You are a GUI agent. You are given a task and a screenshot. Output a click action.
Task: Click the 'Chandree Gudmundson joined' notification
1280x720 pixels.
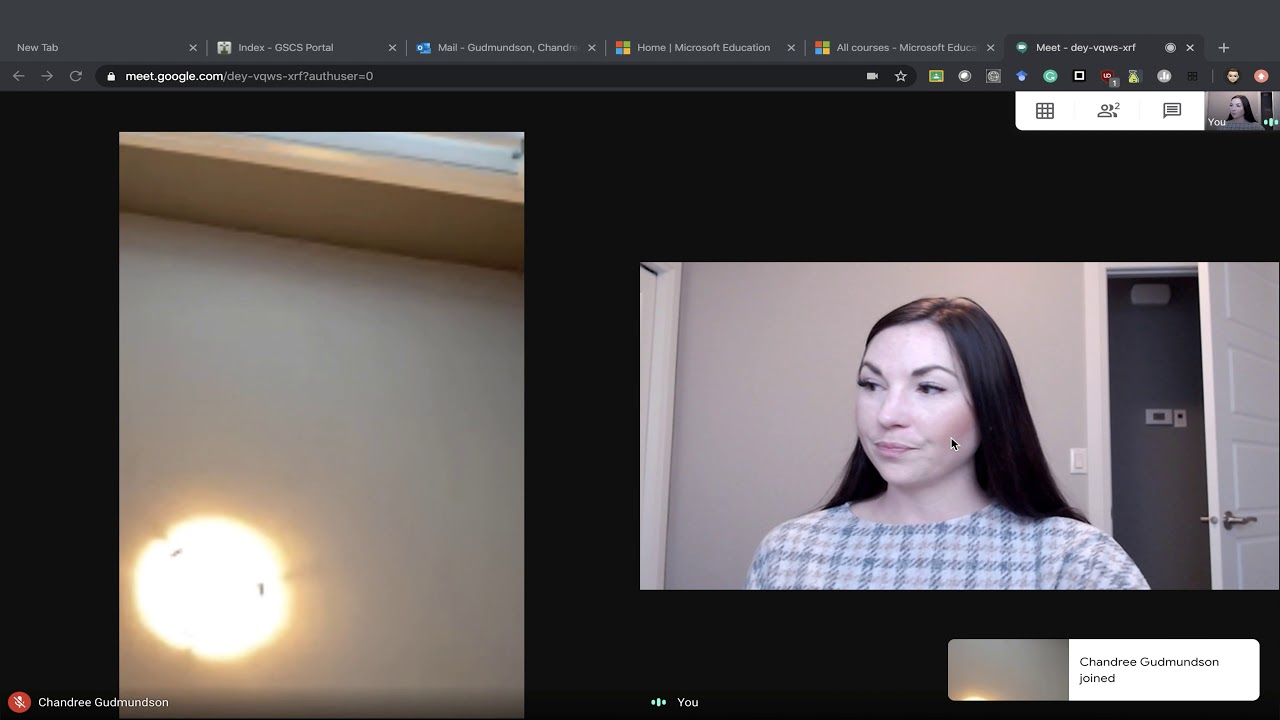tap(1103, 670)
